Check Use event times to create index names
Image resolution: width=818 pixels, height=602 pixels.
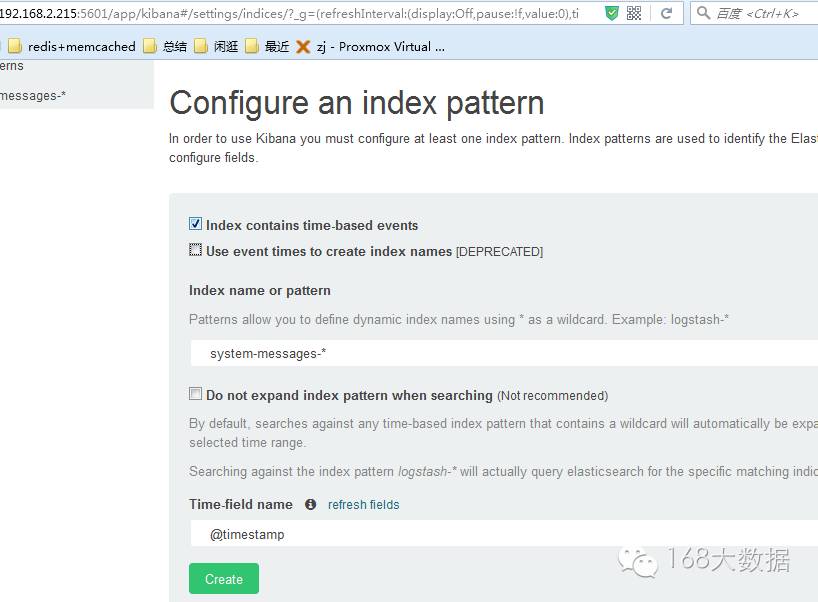click(195, 250)
